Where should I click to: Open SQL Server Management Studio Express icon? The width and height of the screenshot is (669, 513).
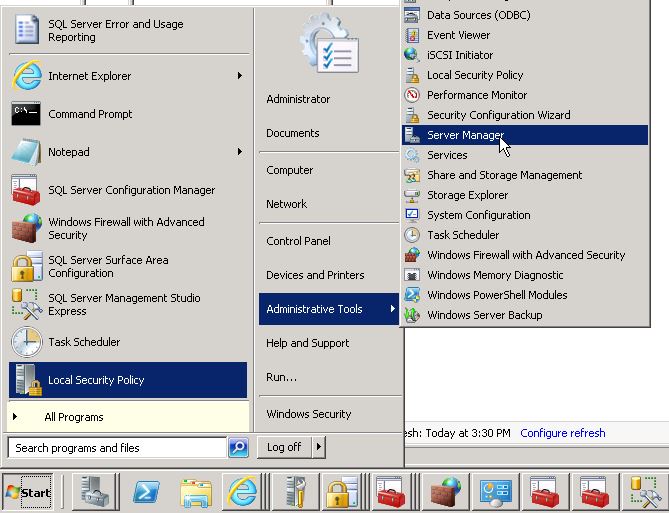pyautogui.click(x=26, y=304)
